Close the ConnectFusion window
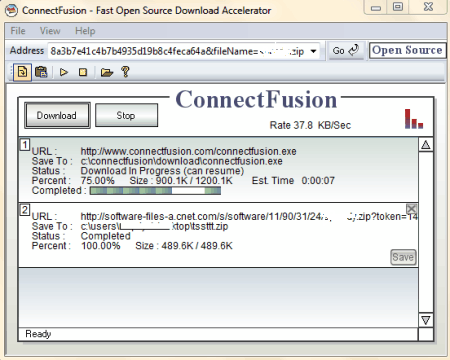Viewport: 450px width, 360px height. coord(428,7)
